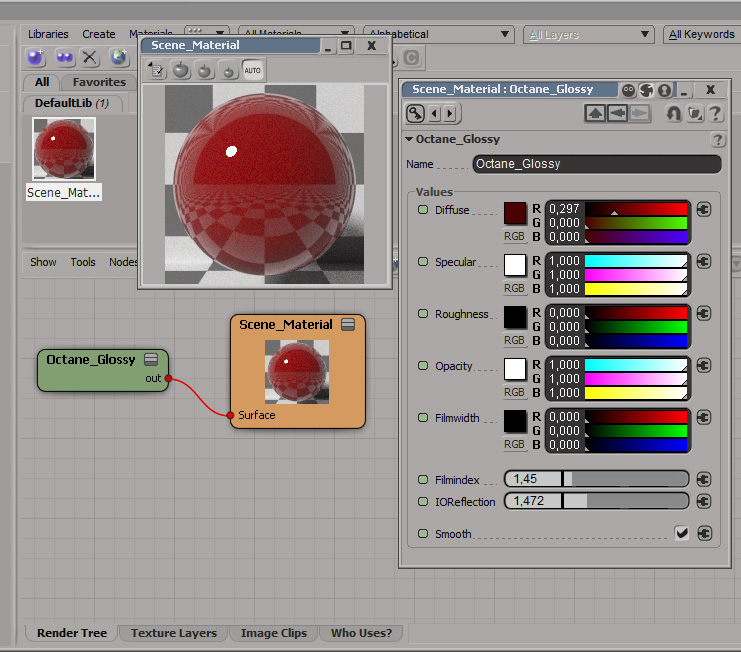Collapse the Octane_Glossy section

409,139
